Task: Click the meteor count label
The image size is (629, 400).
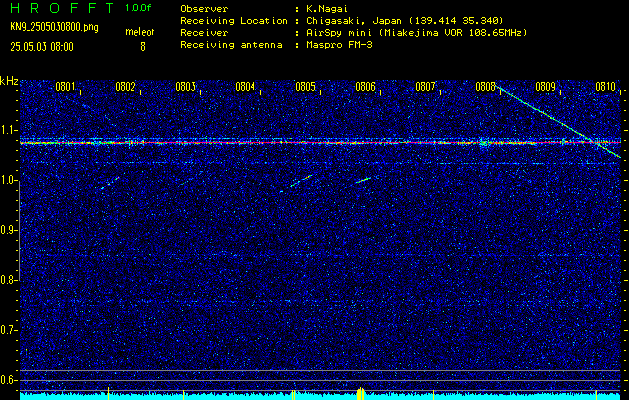Action: pyautogui.click(x=140, y=32)
